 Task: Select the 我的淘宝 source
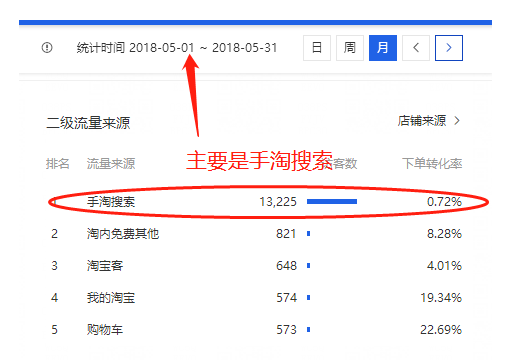pos(111,298)
